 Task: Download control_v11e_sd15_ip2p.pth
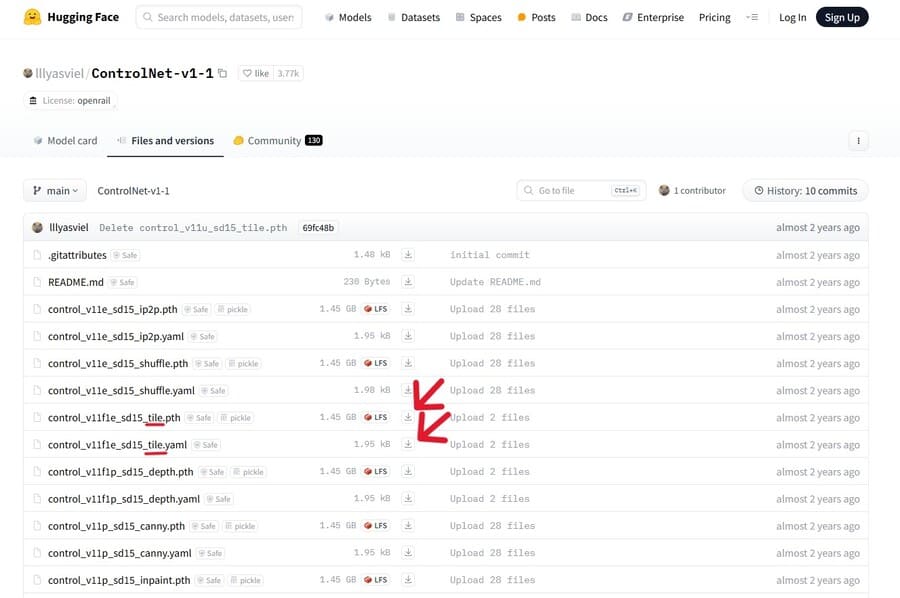pos(408,308)
